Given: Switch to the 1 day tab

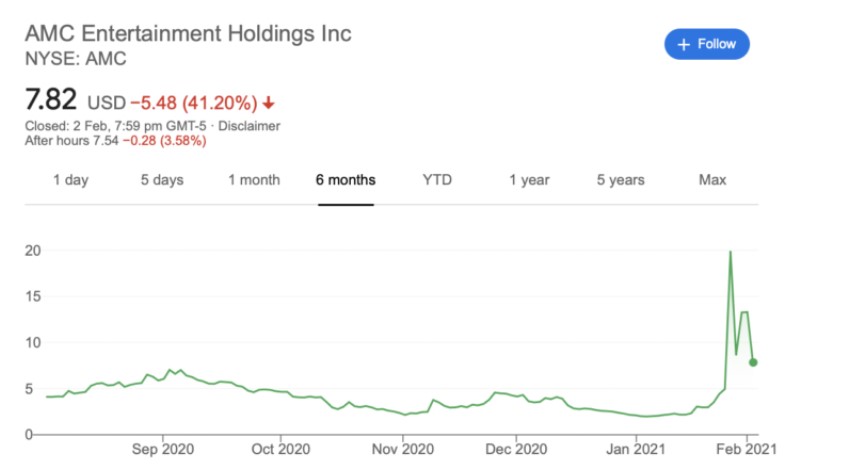Looking at the screenshot, I should coord(70,180).
